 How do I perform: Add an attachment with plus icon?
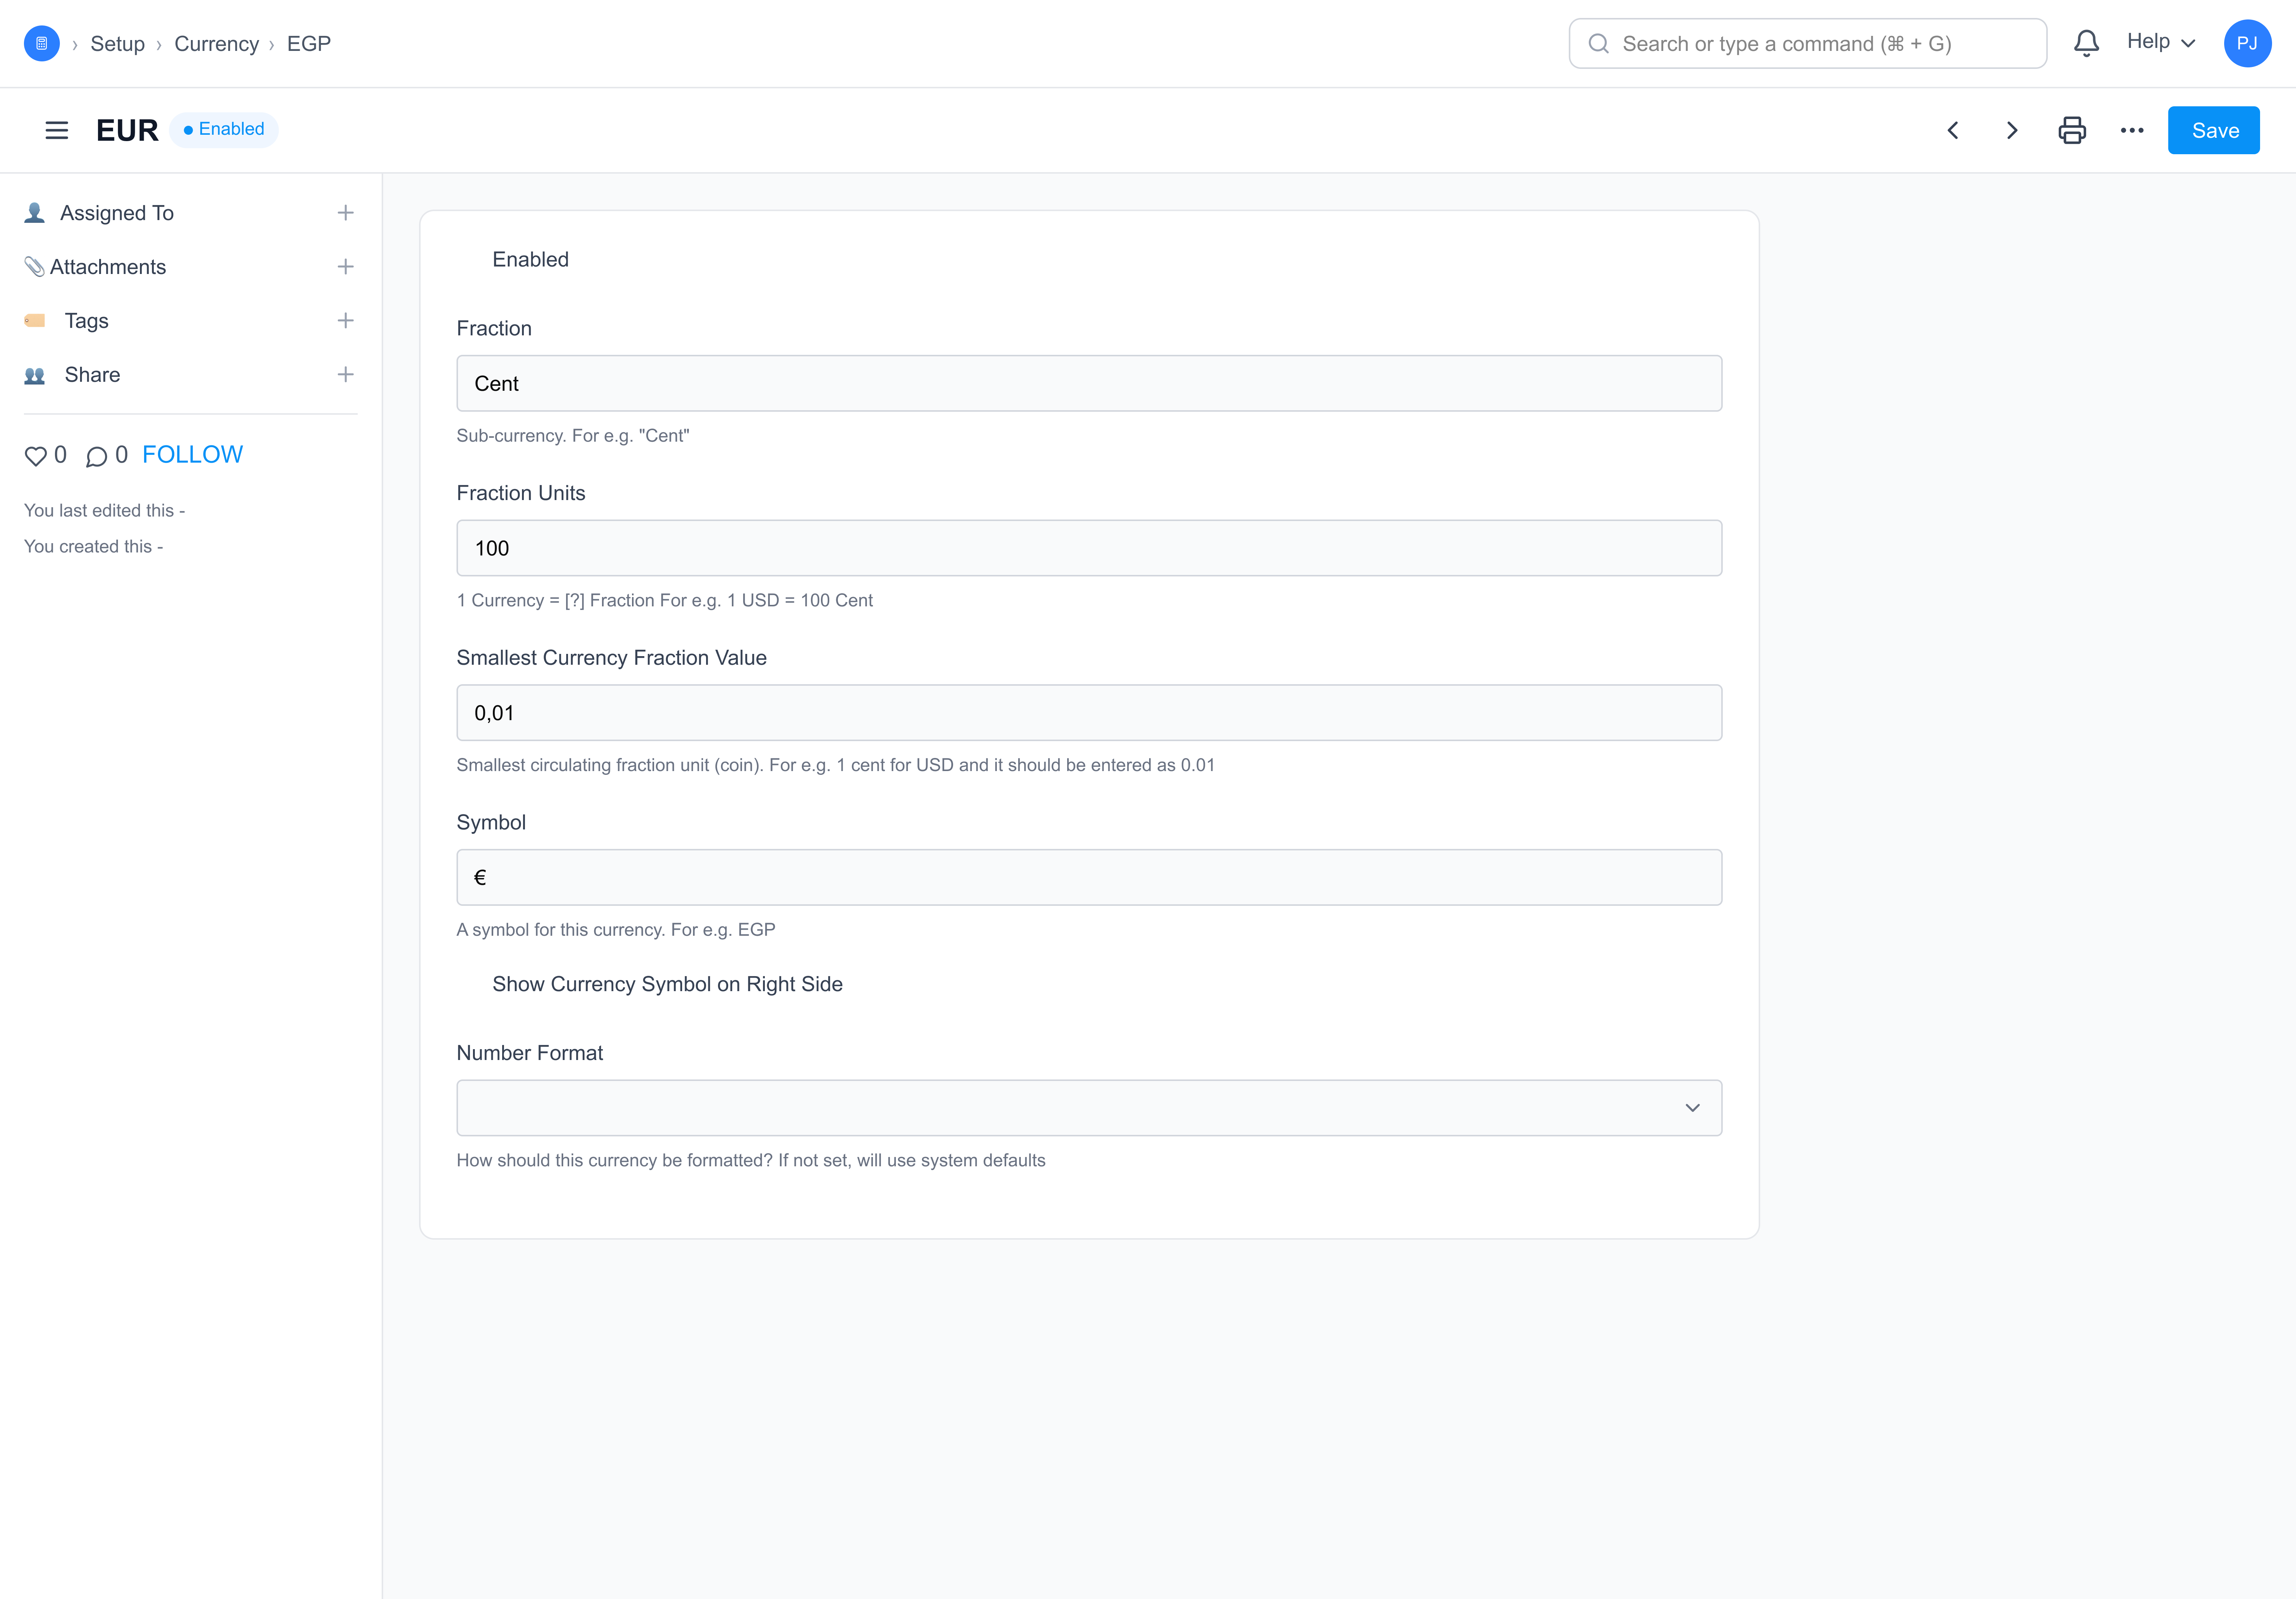345,267
